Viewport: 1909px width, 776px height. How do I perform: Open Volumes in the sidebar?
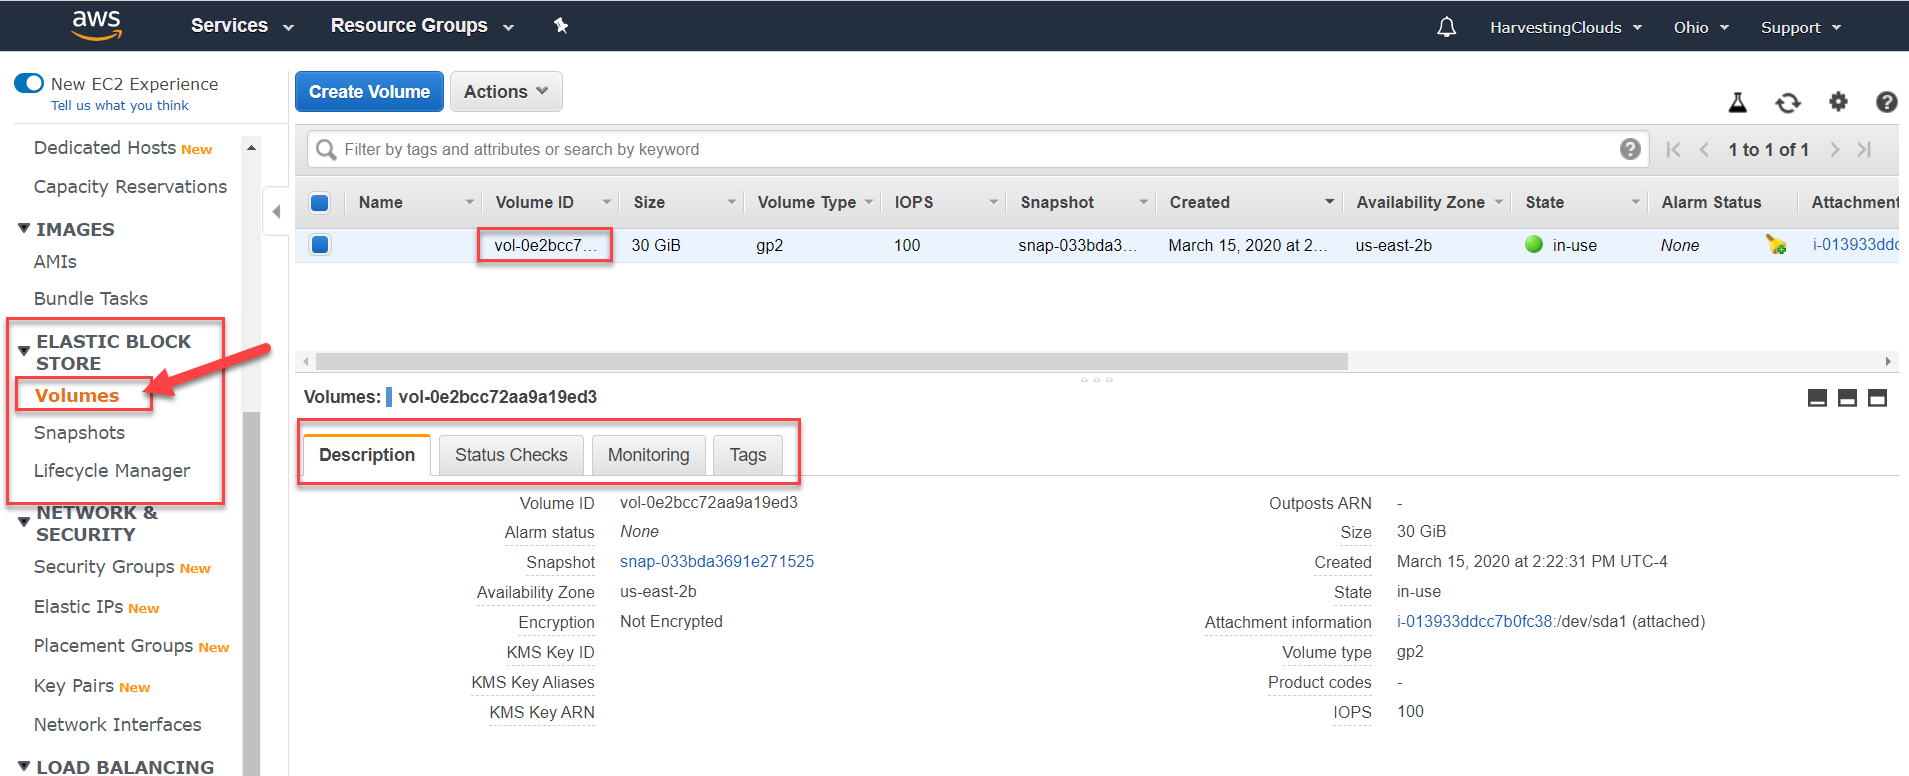tap(77, 395)
